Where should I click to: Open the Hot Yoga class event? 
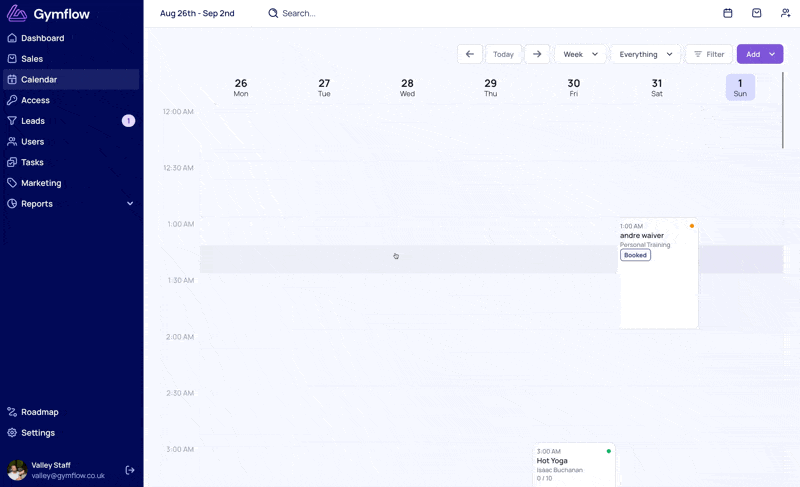(574, 465)
